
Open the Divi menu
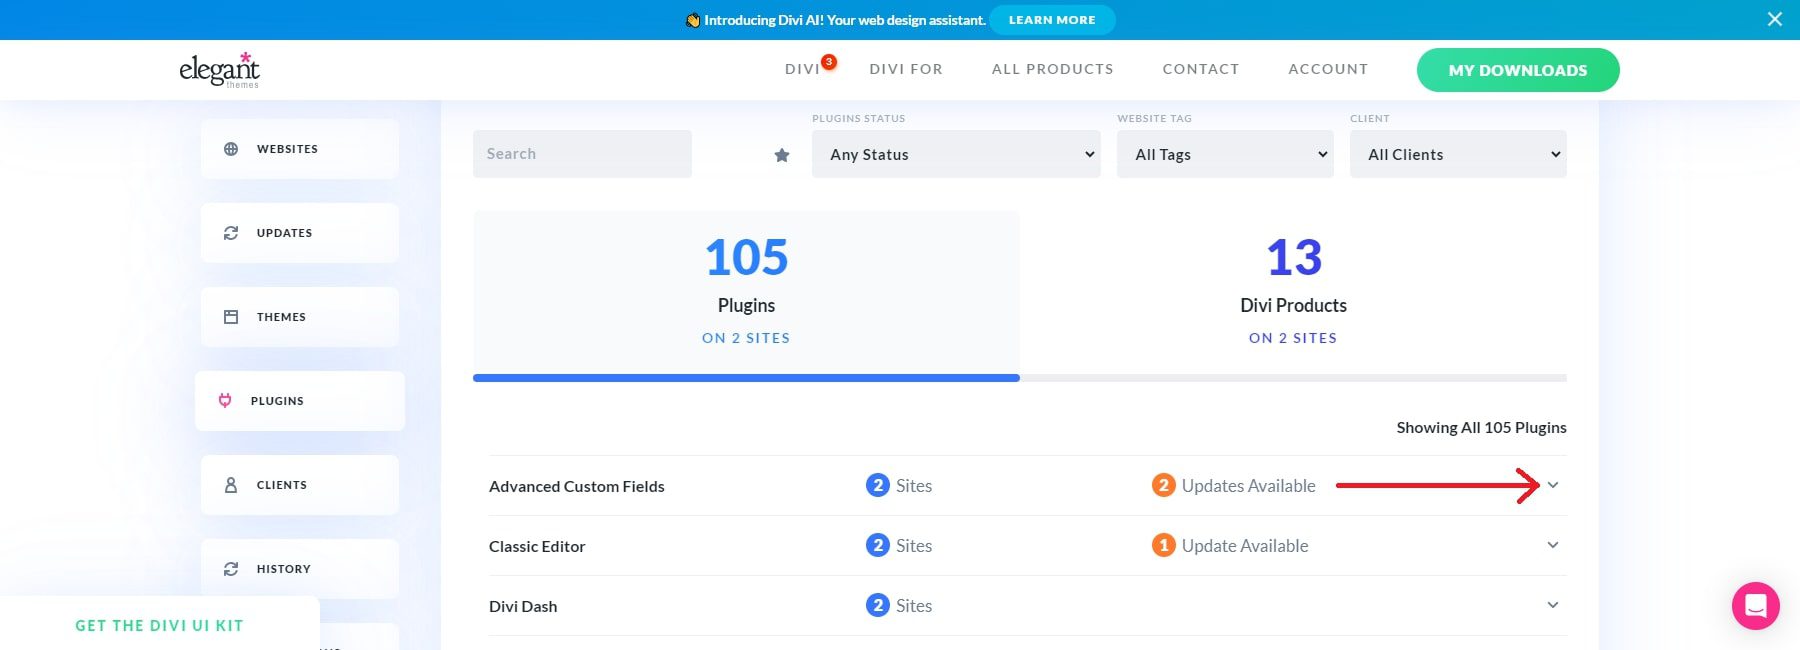pos(802,69)
